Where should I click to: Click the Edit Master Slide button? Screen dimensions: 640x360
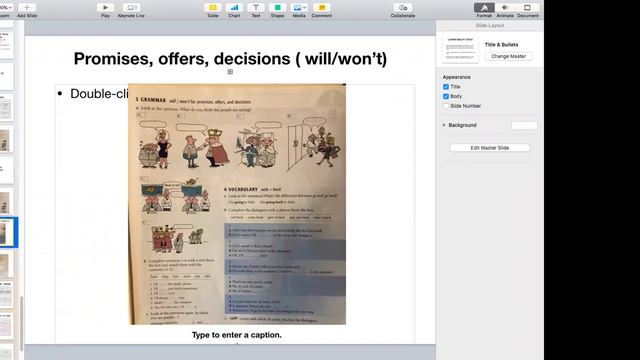coord(489,148)
